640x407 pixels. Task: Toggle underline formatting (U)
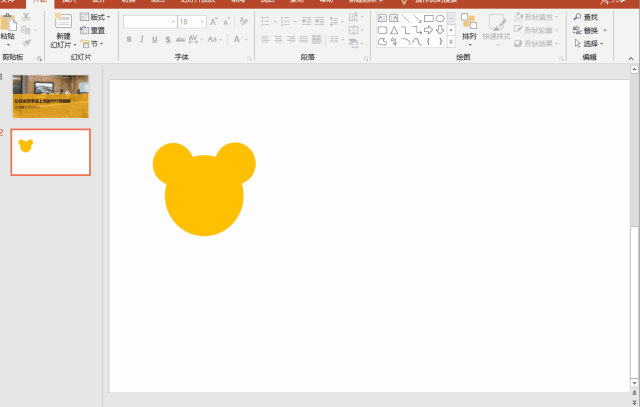click(x=154, y=39)
